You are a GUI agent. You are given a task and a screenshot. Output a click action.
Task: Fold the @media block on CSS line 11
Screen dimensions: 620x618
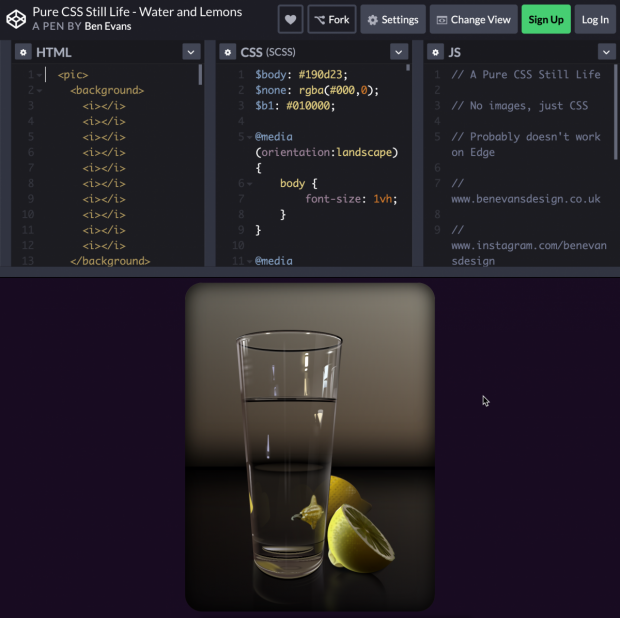tap(249, 261)
